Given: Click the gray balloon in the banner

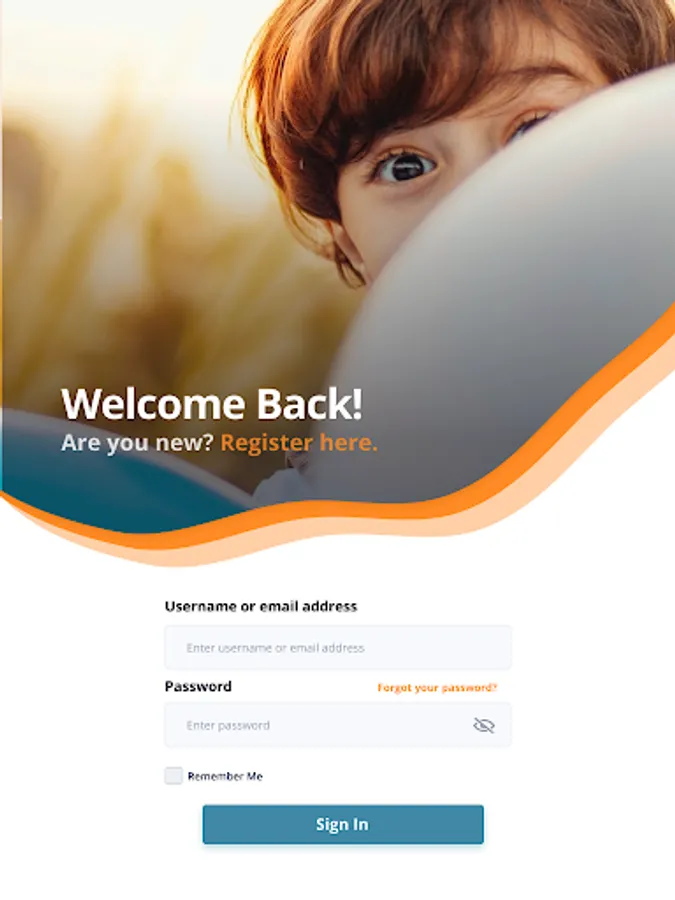Looking at the screenshot, I should point(505,321).
